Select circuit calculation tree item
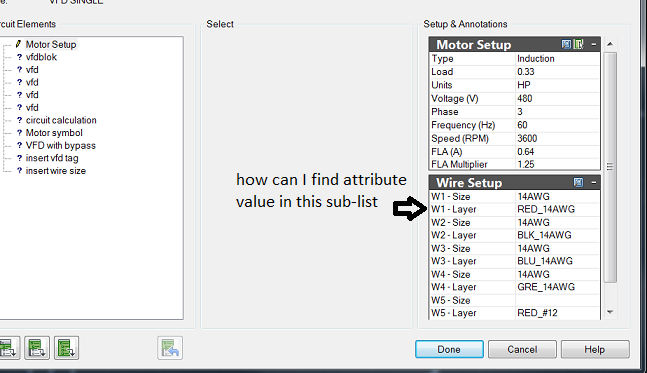 click(61, 120)
